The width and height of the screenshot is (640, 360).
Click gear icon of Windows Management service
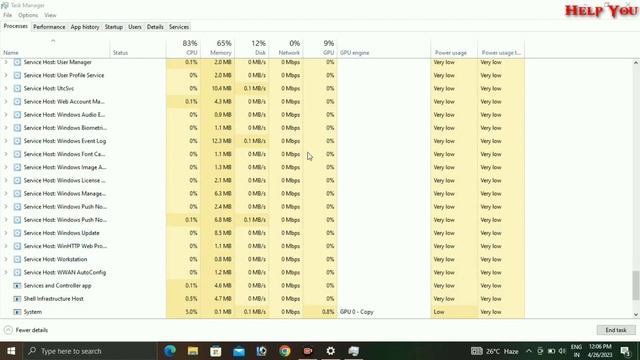tap(17, 193)
